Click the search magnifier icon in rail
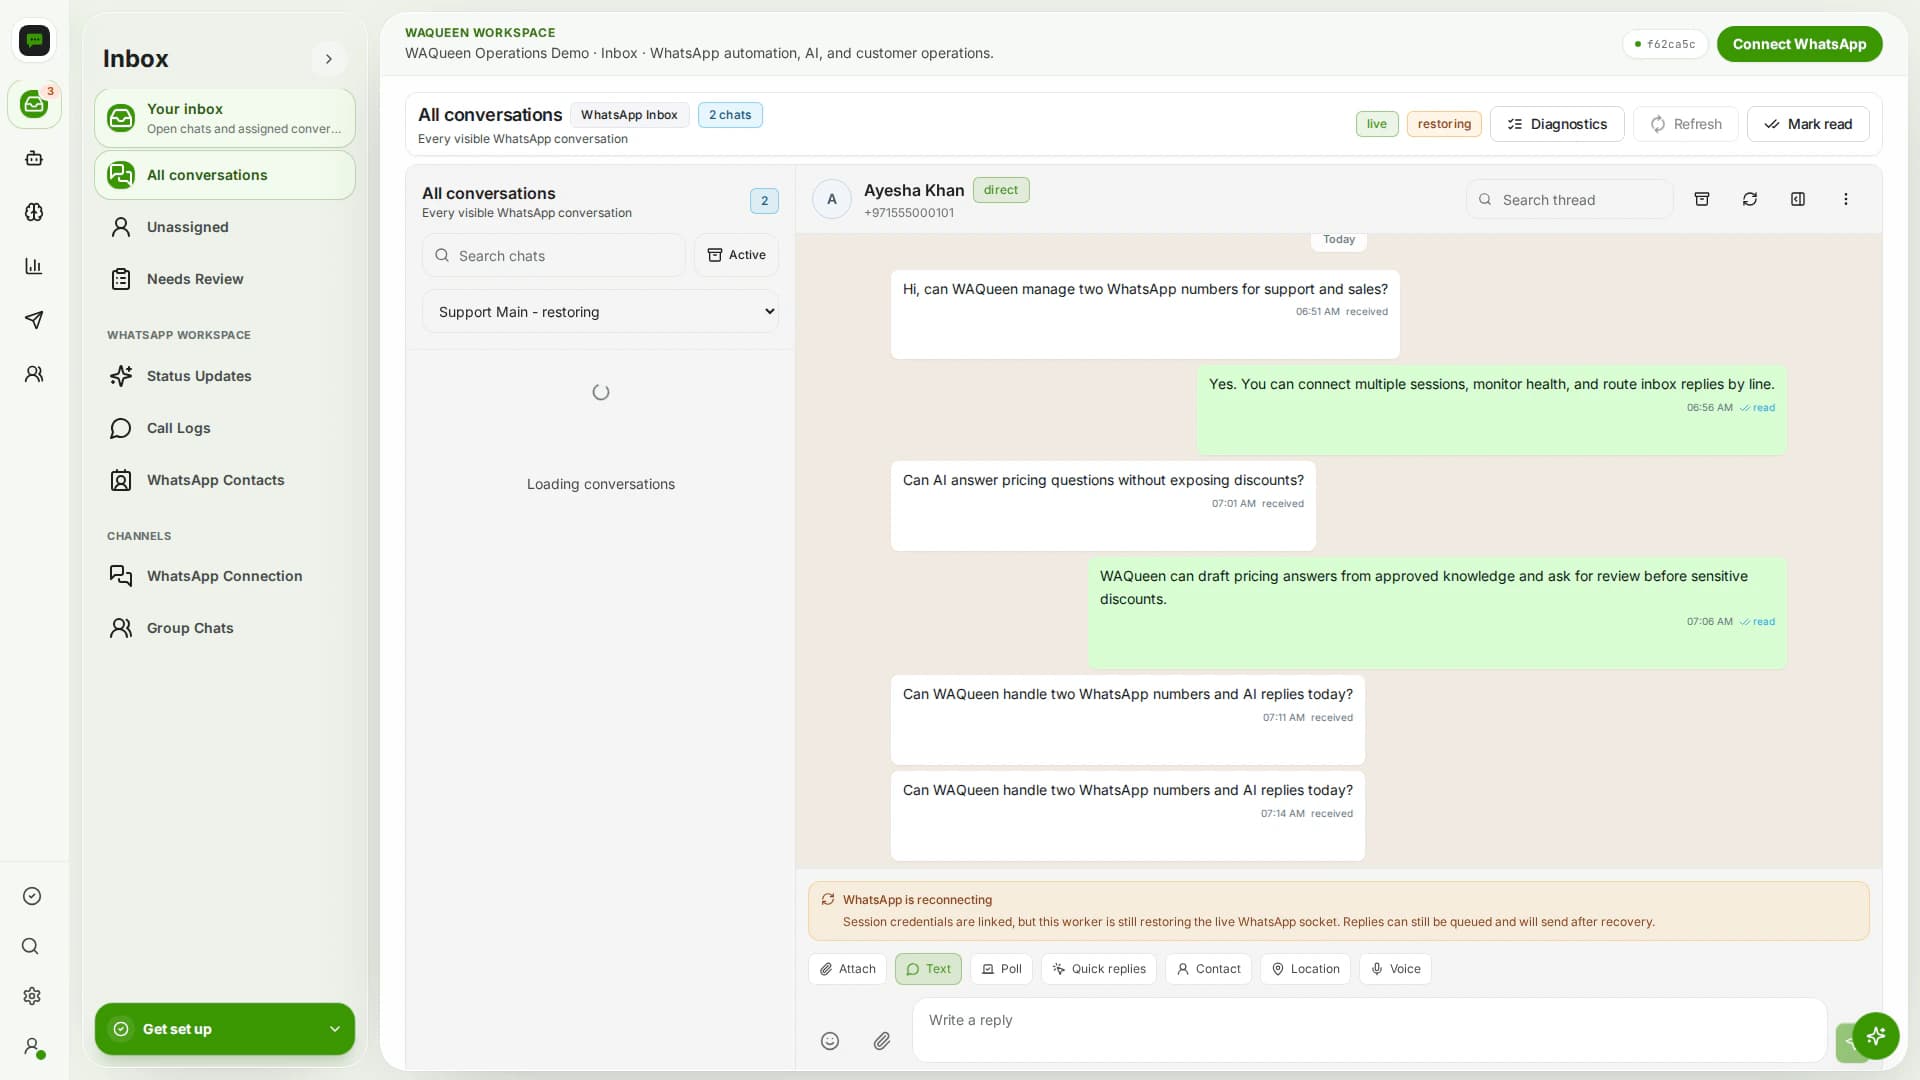Image resolution: width=1920 pixels, height=1080 pixels. click(x=31, y=946)
